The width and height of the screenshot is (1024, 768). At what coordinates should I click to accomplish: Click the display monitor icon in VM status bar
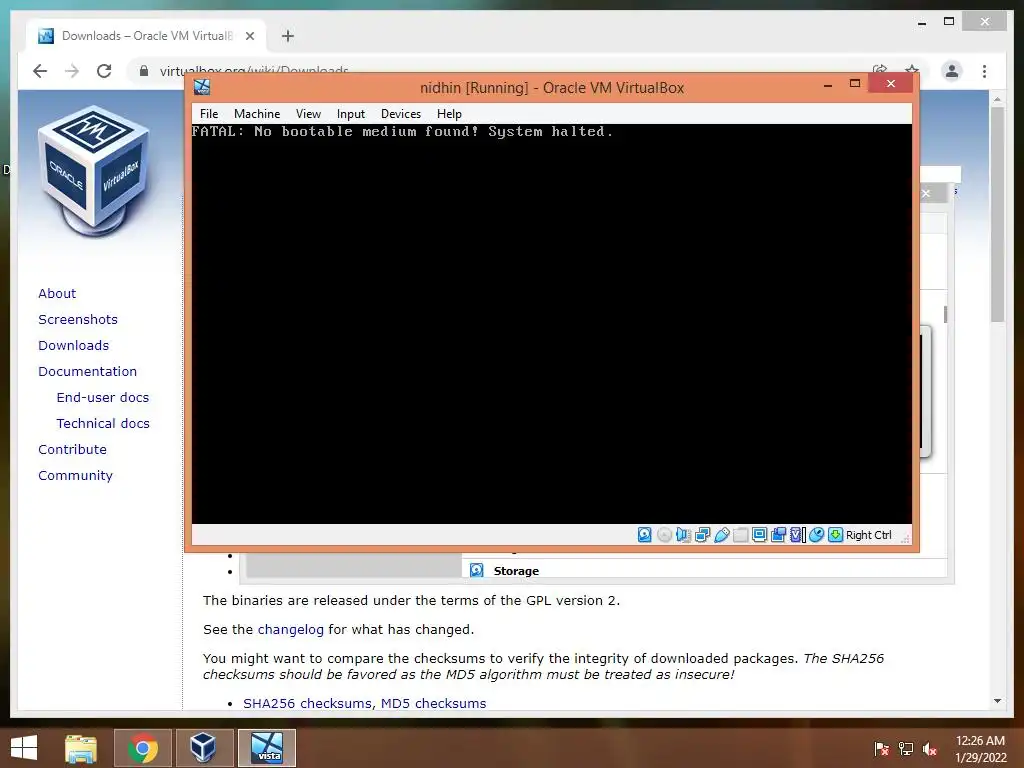[x=760, y=535]
